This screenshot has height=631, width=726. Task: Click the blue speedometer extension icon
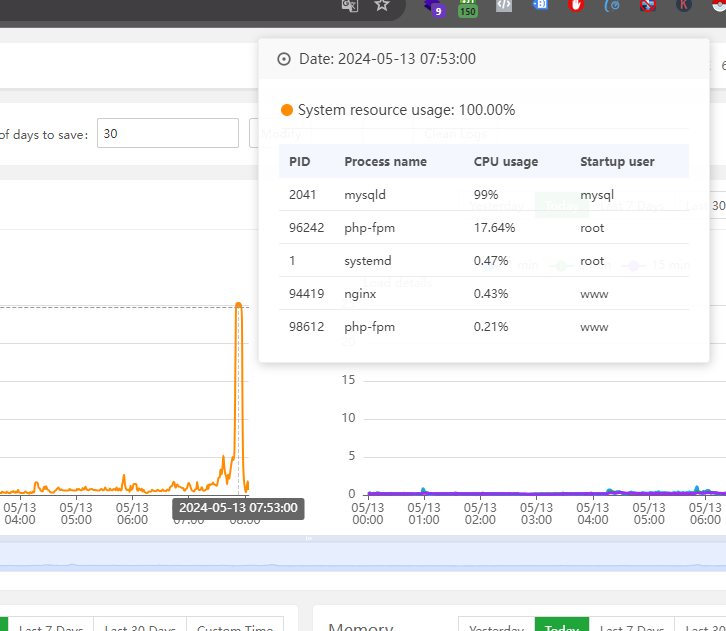[x=612, y=6]
